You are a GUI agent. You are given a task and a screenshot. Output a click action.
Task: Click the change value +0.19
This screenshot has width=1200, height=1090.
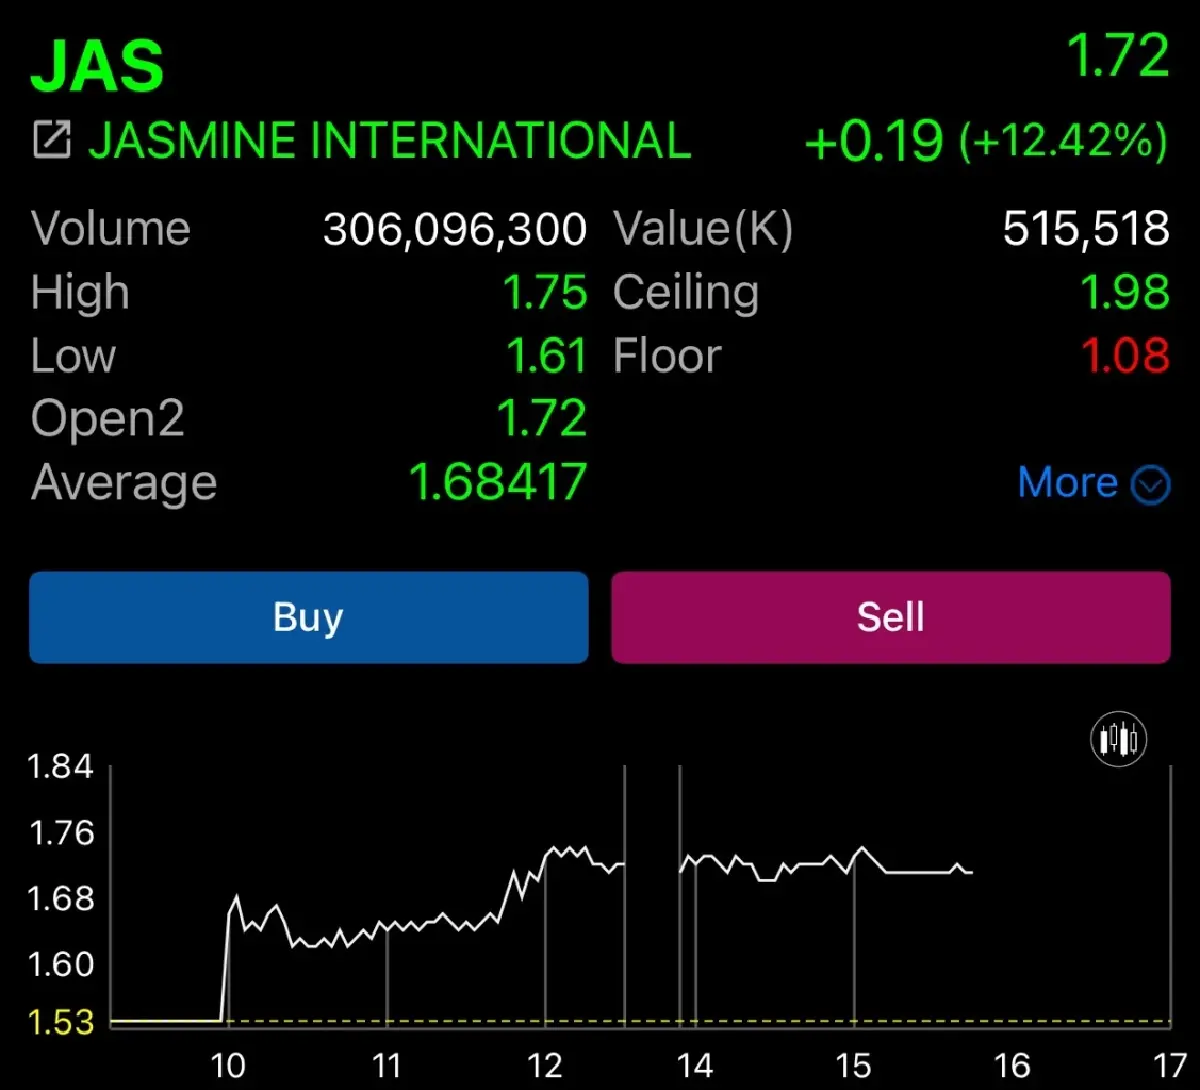pyautogui.click(x=874, y=141)
